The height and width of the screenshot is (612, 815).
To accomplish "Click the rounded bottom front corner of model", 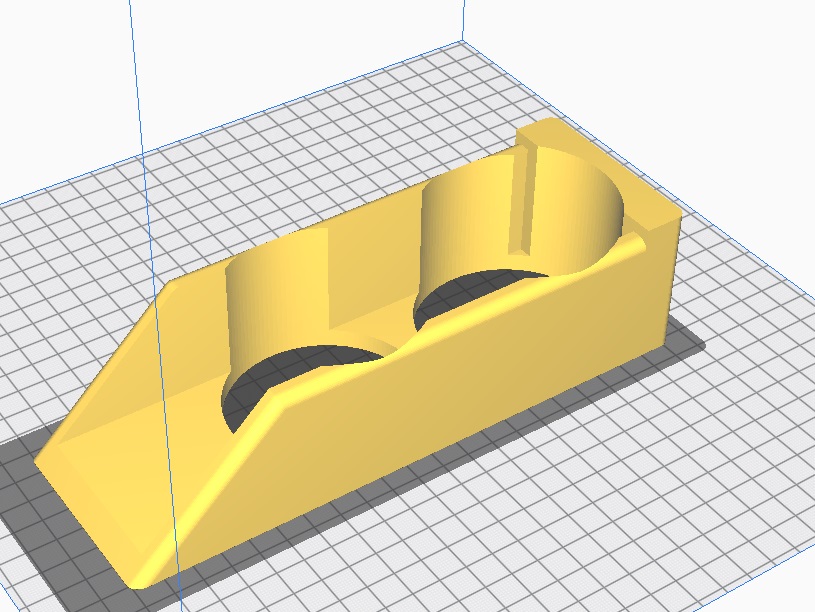I will click(x=140, y=575).
